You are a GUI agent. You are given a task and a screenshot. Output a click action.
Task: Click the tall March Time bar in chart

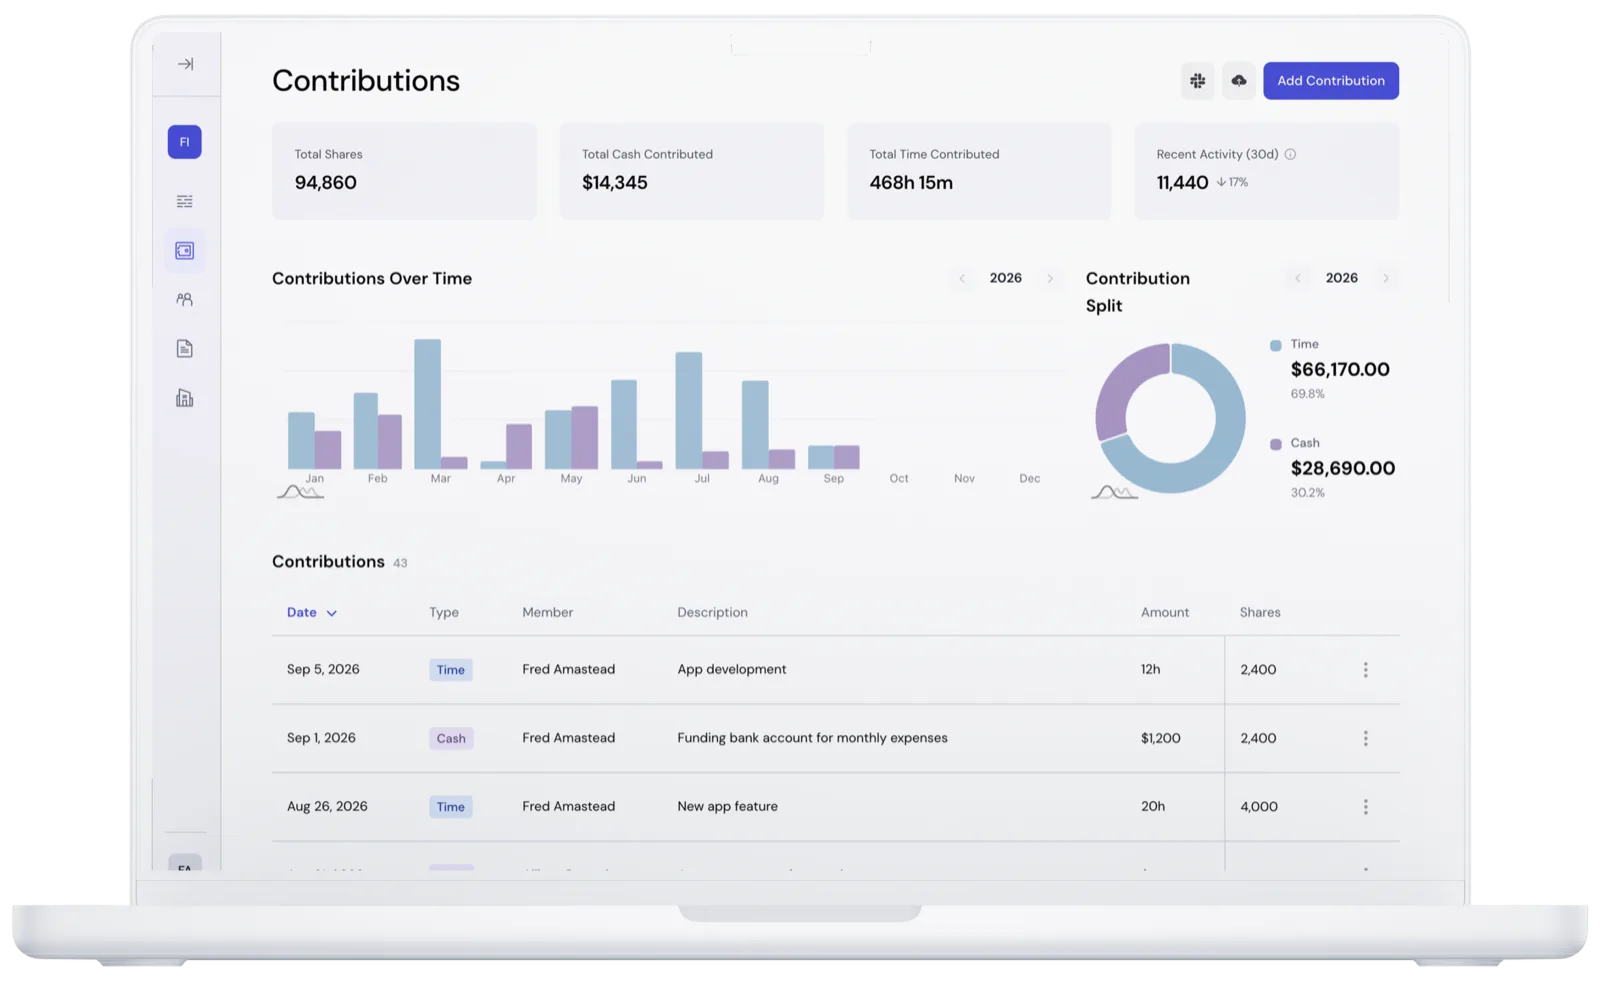click(427, 404)
